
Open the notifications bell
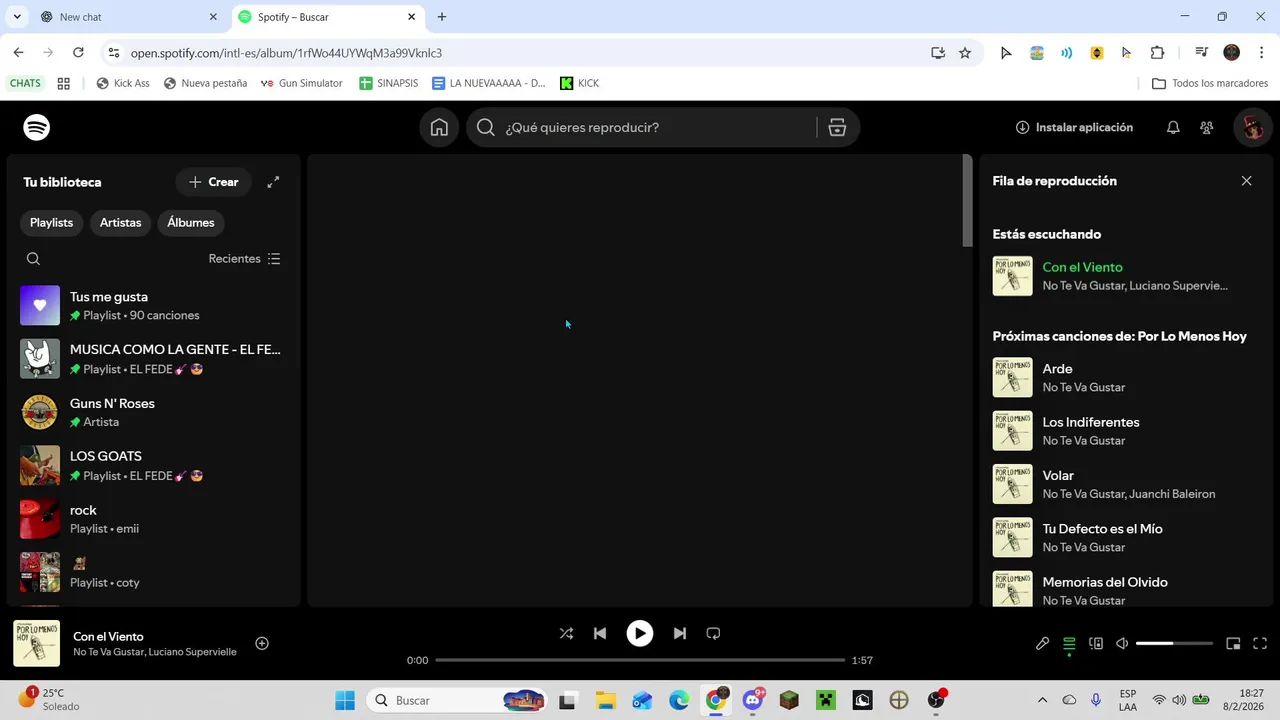1173,127
